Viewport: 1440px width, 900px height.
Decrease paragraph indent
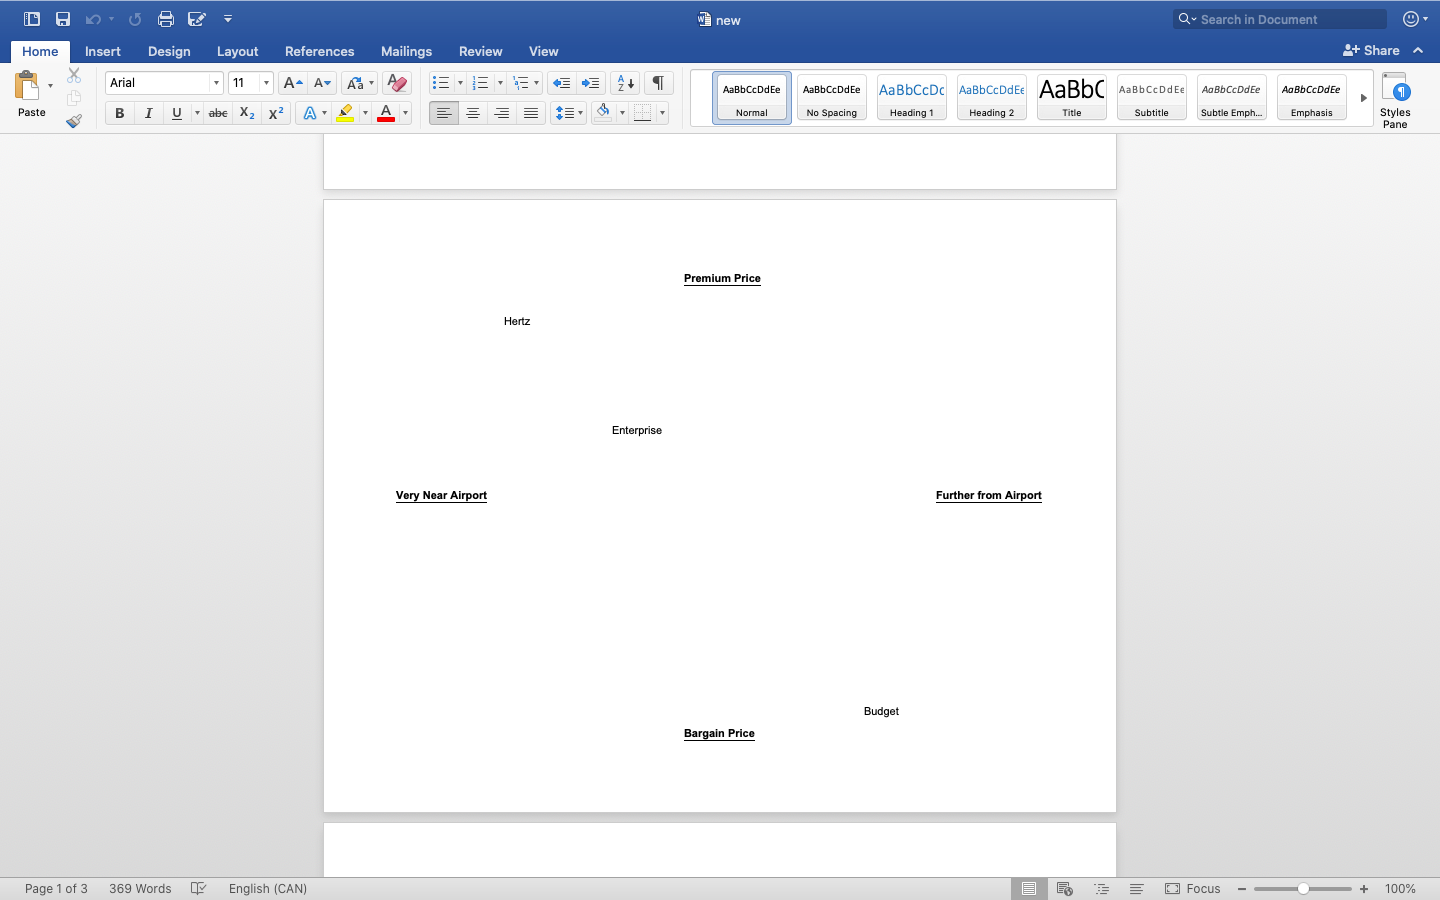pyautogui.click(x=562, y=83)
